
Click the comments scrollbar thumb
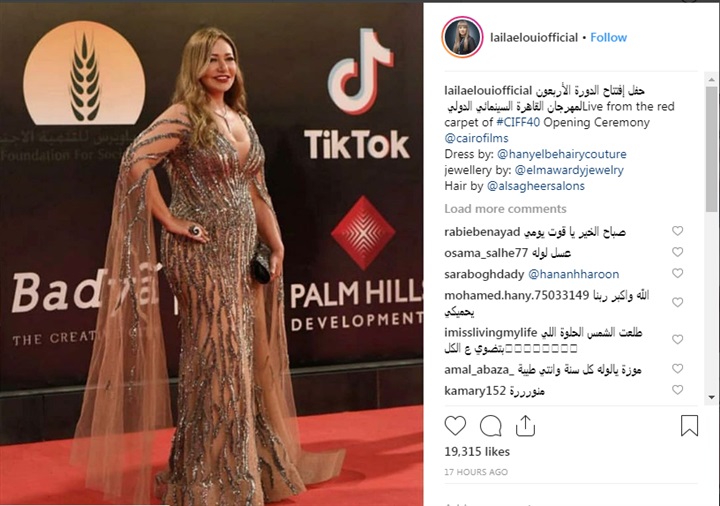point(711,149)
